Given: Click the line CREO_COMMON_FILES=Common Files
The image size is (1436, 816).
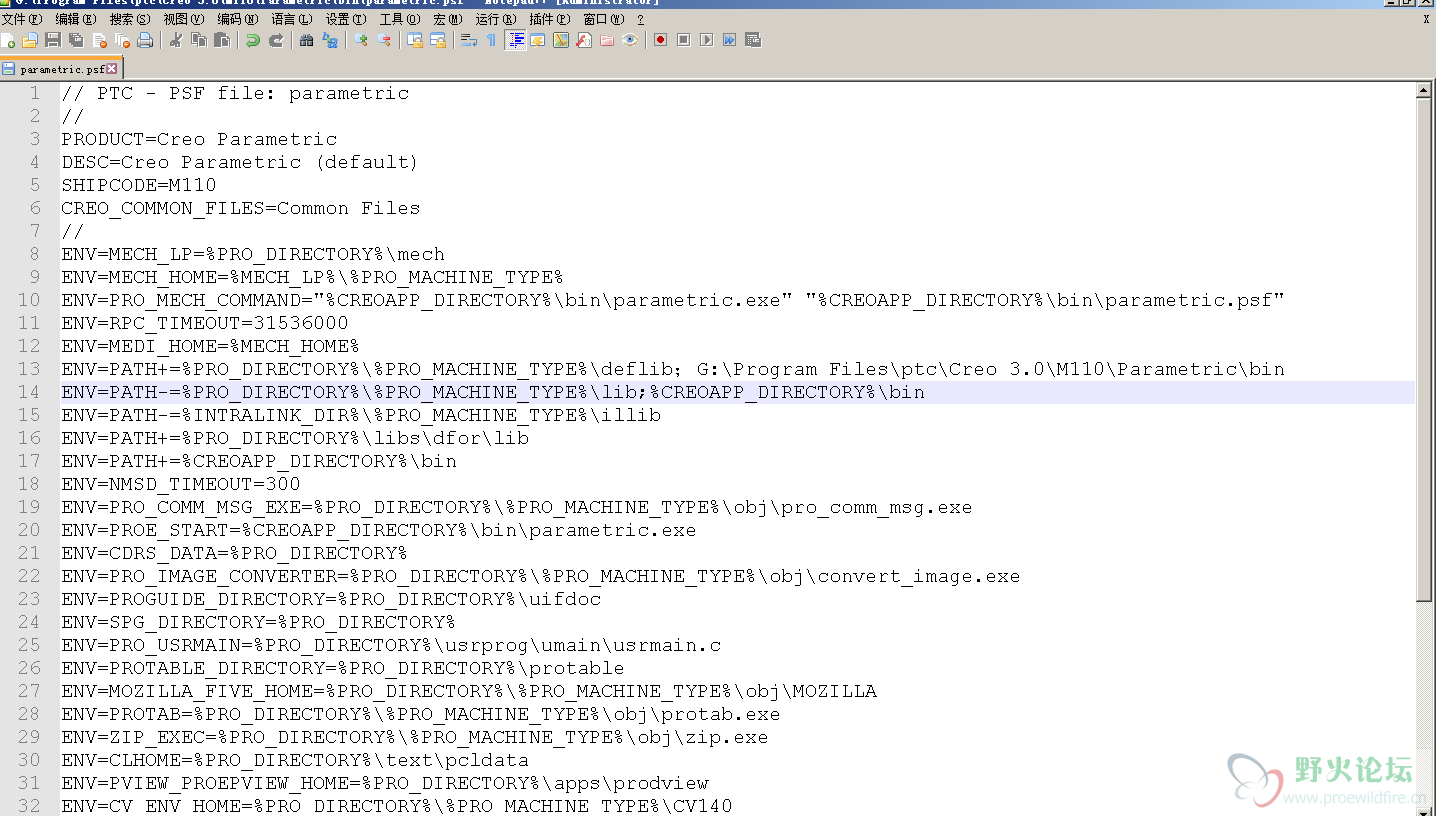Looking at the screenshot, I should coord(240,208).
